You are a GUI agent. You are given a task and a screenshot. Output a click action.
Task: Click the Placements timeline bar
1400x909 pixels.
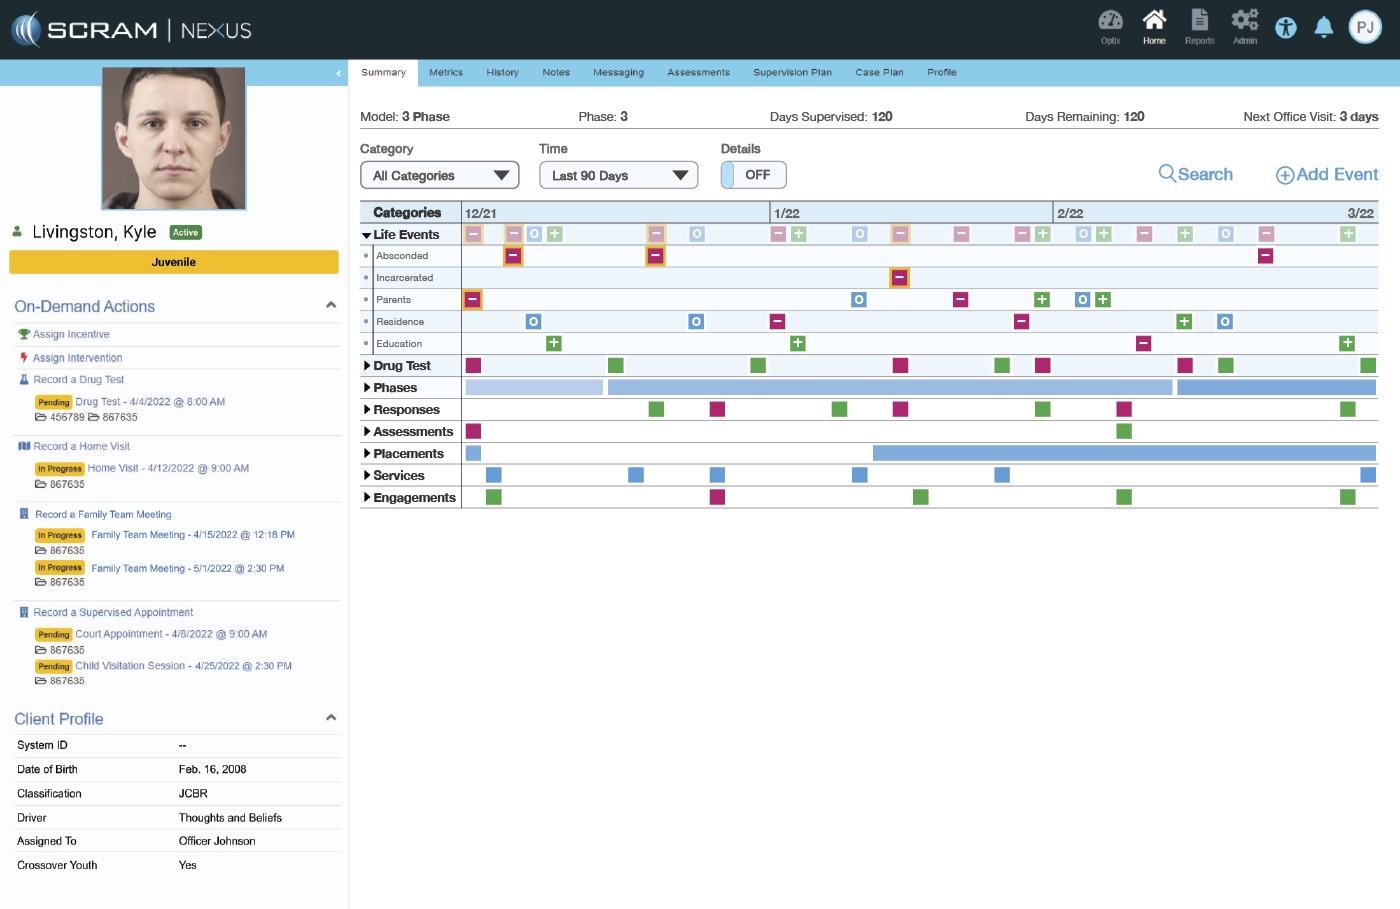(x=1123, y=454)
